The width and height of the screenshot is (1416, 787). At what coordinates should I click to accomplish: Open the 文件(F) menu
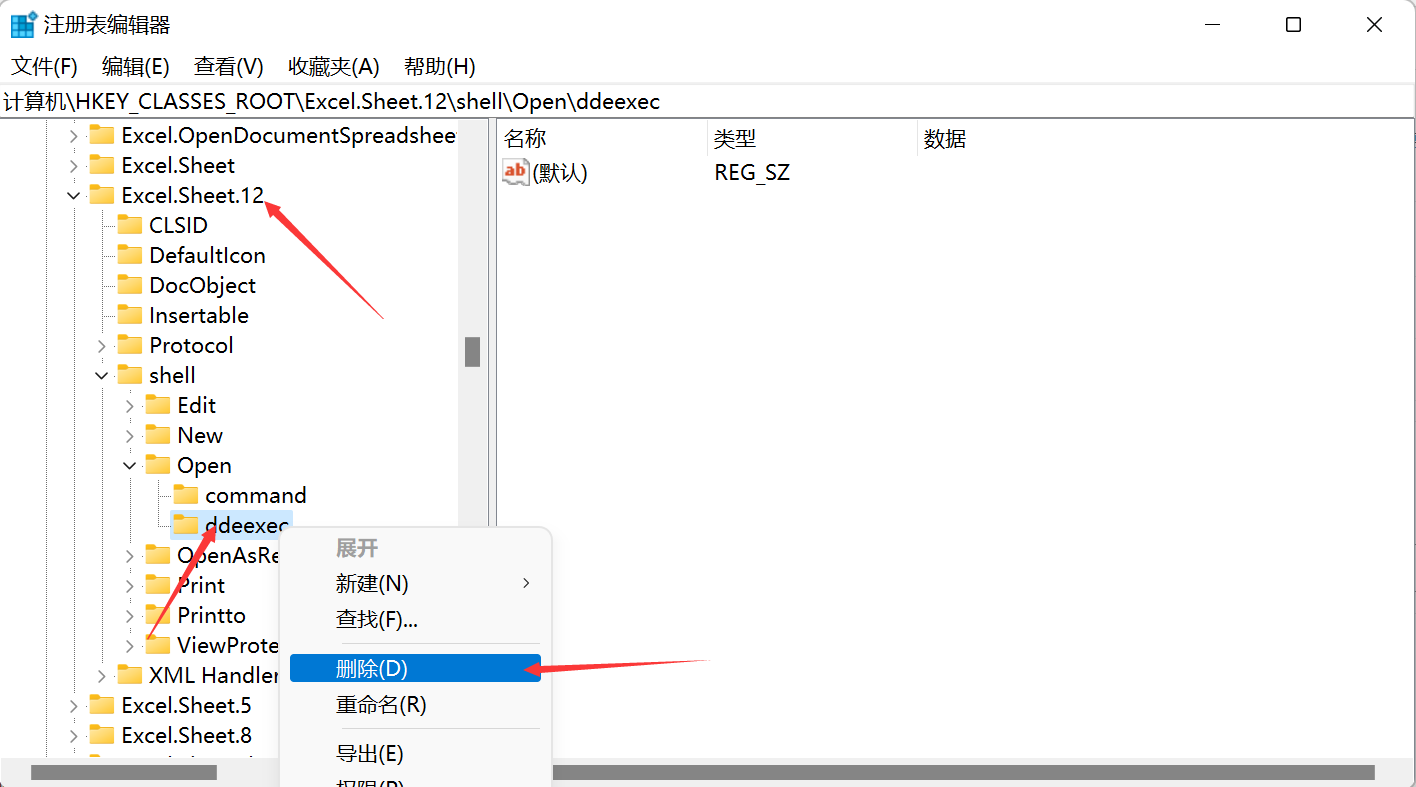[44, 67]
